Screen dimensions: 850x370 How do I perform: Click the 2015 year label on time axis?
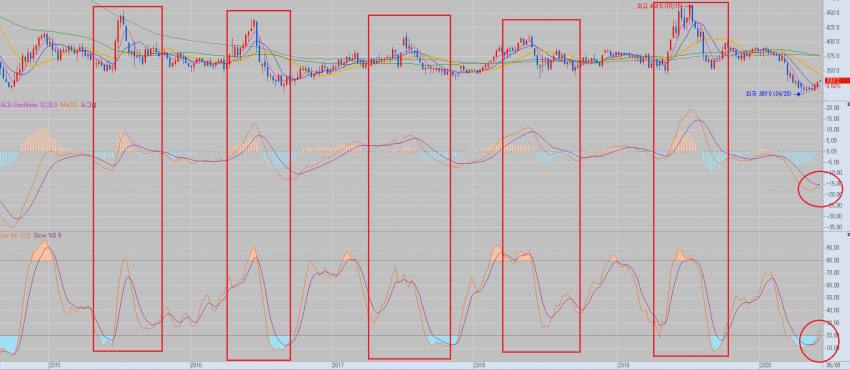click(x=54, y=365)
